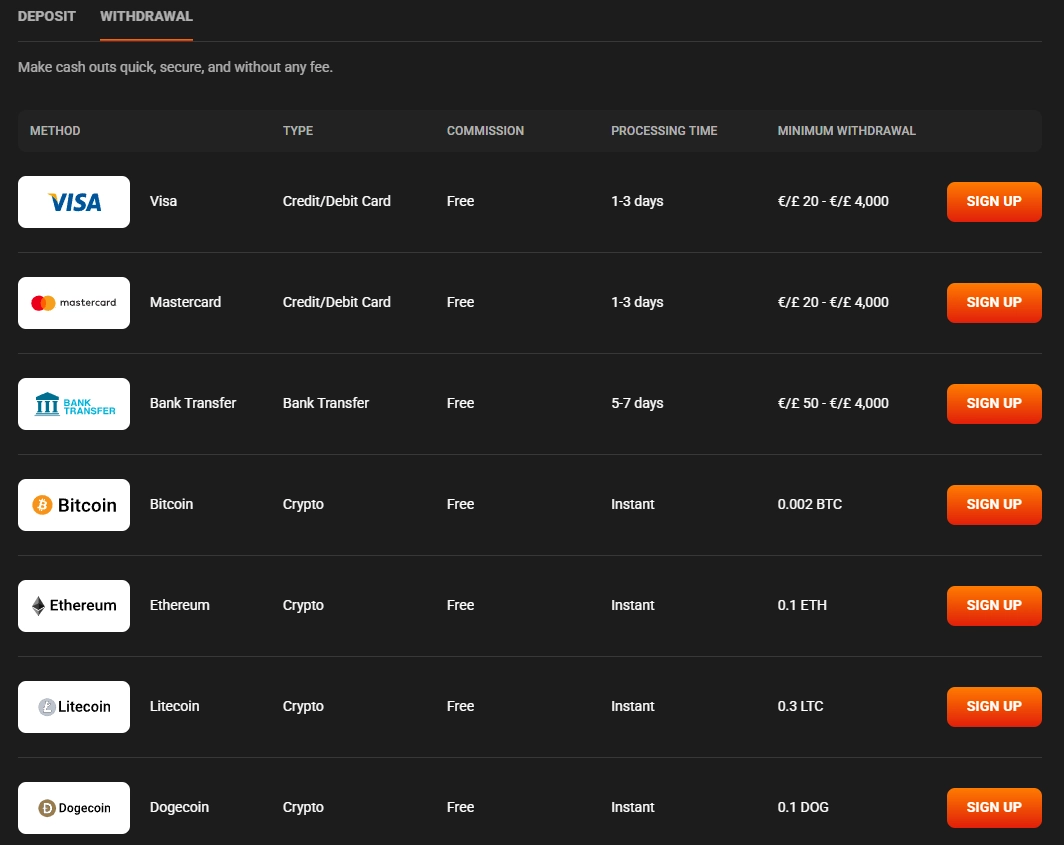Viewport: 1064px width, 845px height.
Task: Click the Bitcoin method name text
Action: [x=171, y=504]
